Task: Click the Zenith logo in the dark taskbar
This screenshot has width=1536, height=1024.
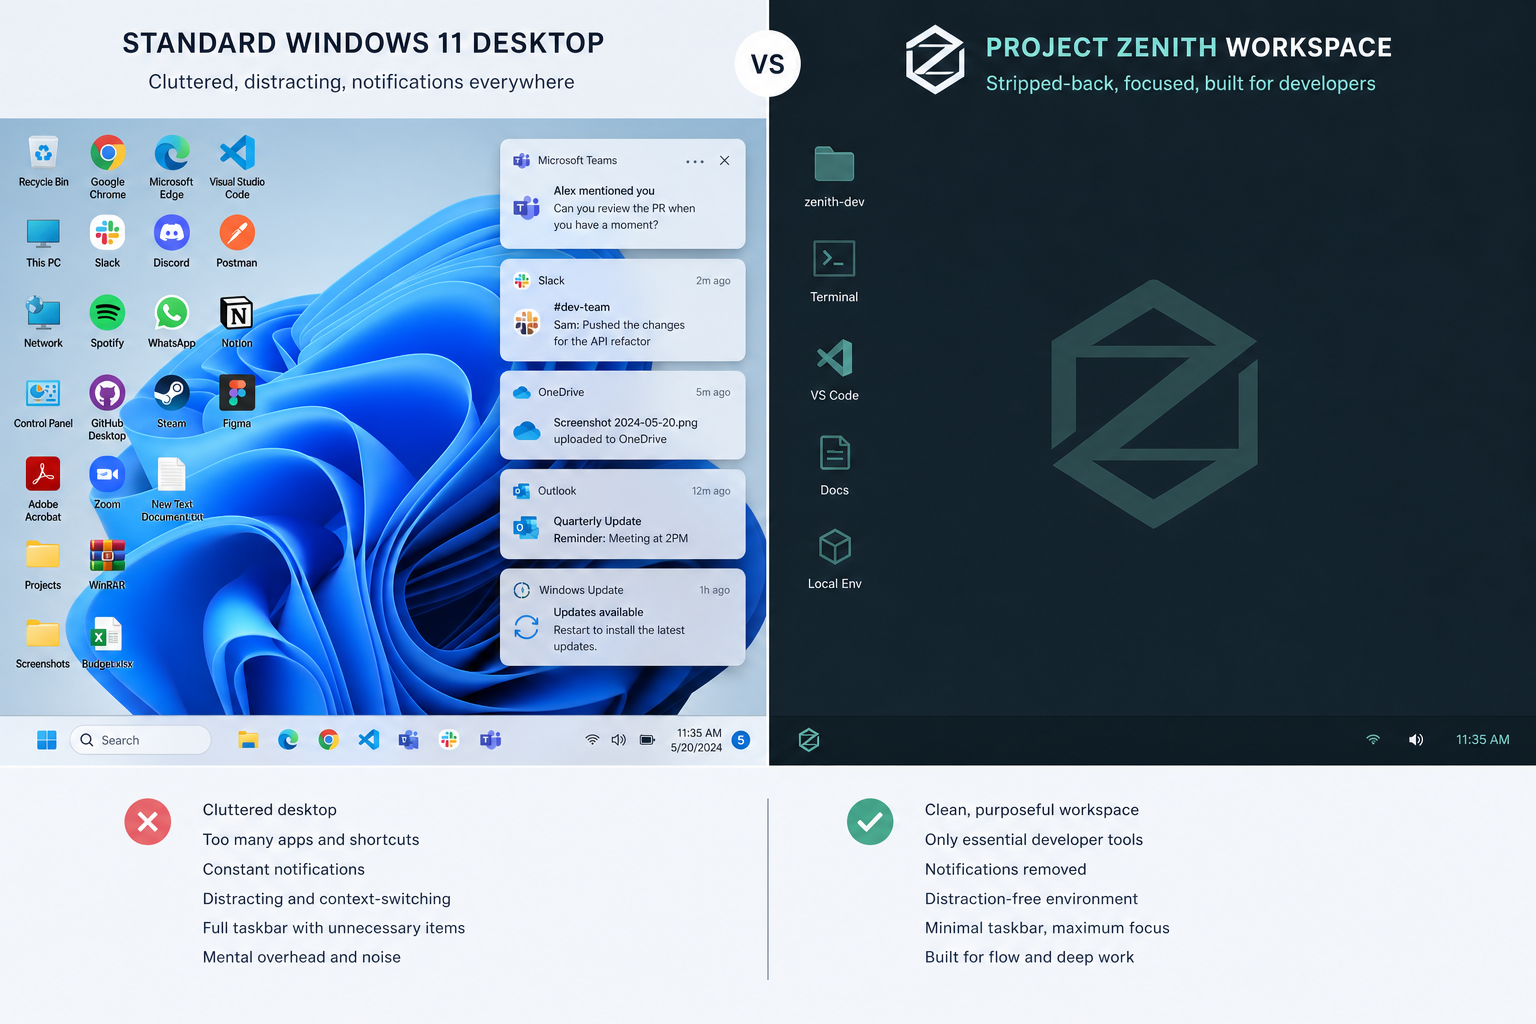Action: point(809,740)
